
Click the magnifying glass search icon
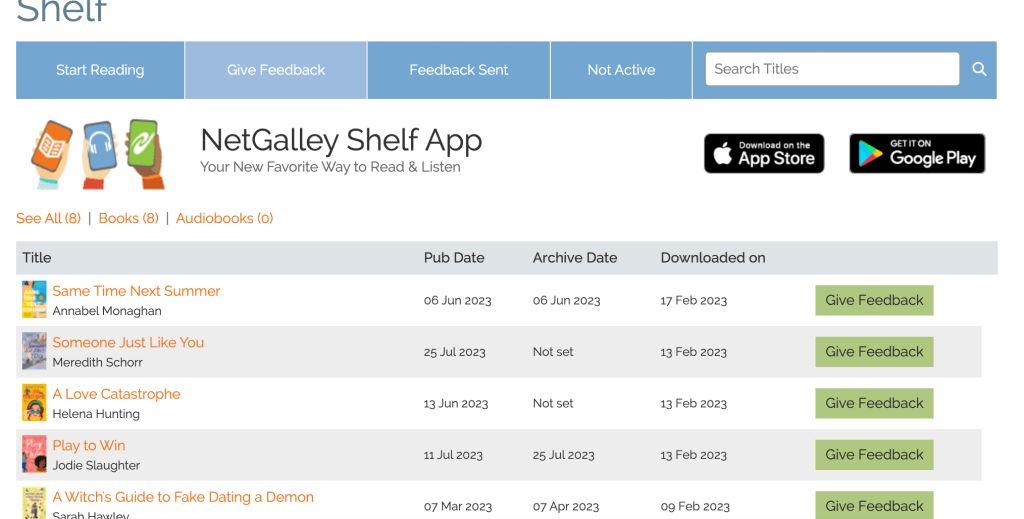pyautogui.click(x=979, y=69)
